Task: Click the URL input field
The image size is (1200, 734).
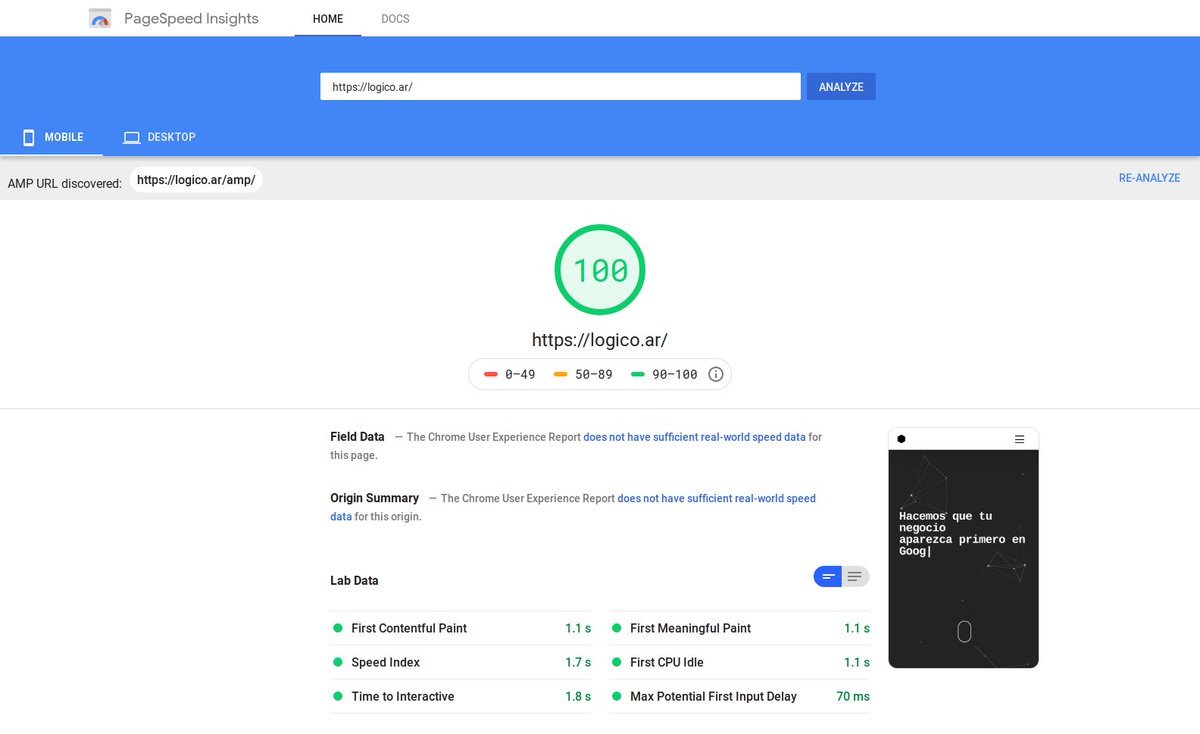Action: click(x=560, y=87)
